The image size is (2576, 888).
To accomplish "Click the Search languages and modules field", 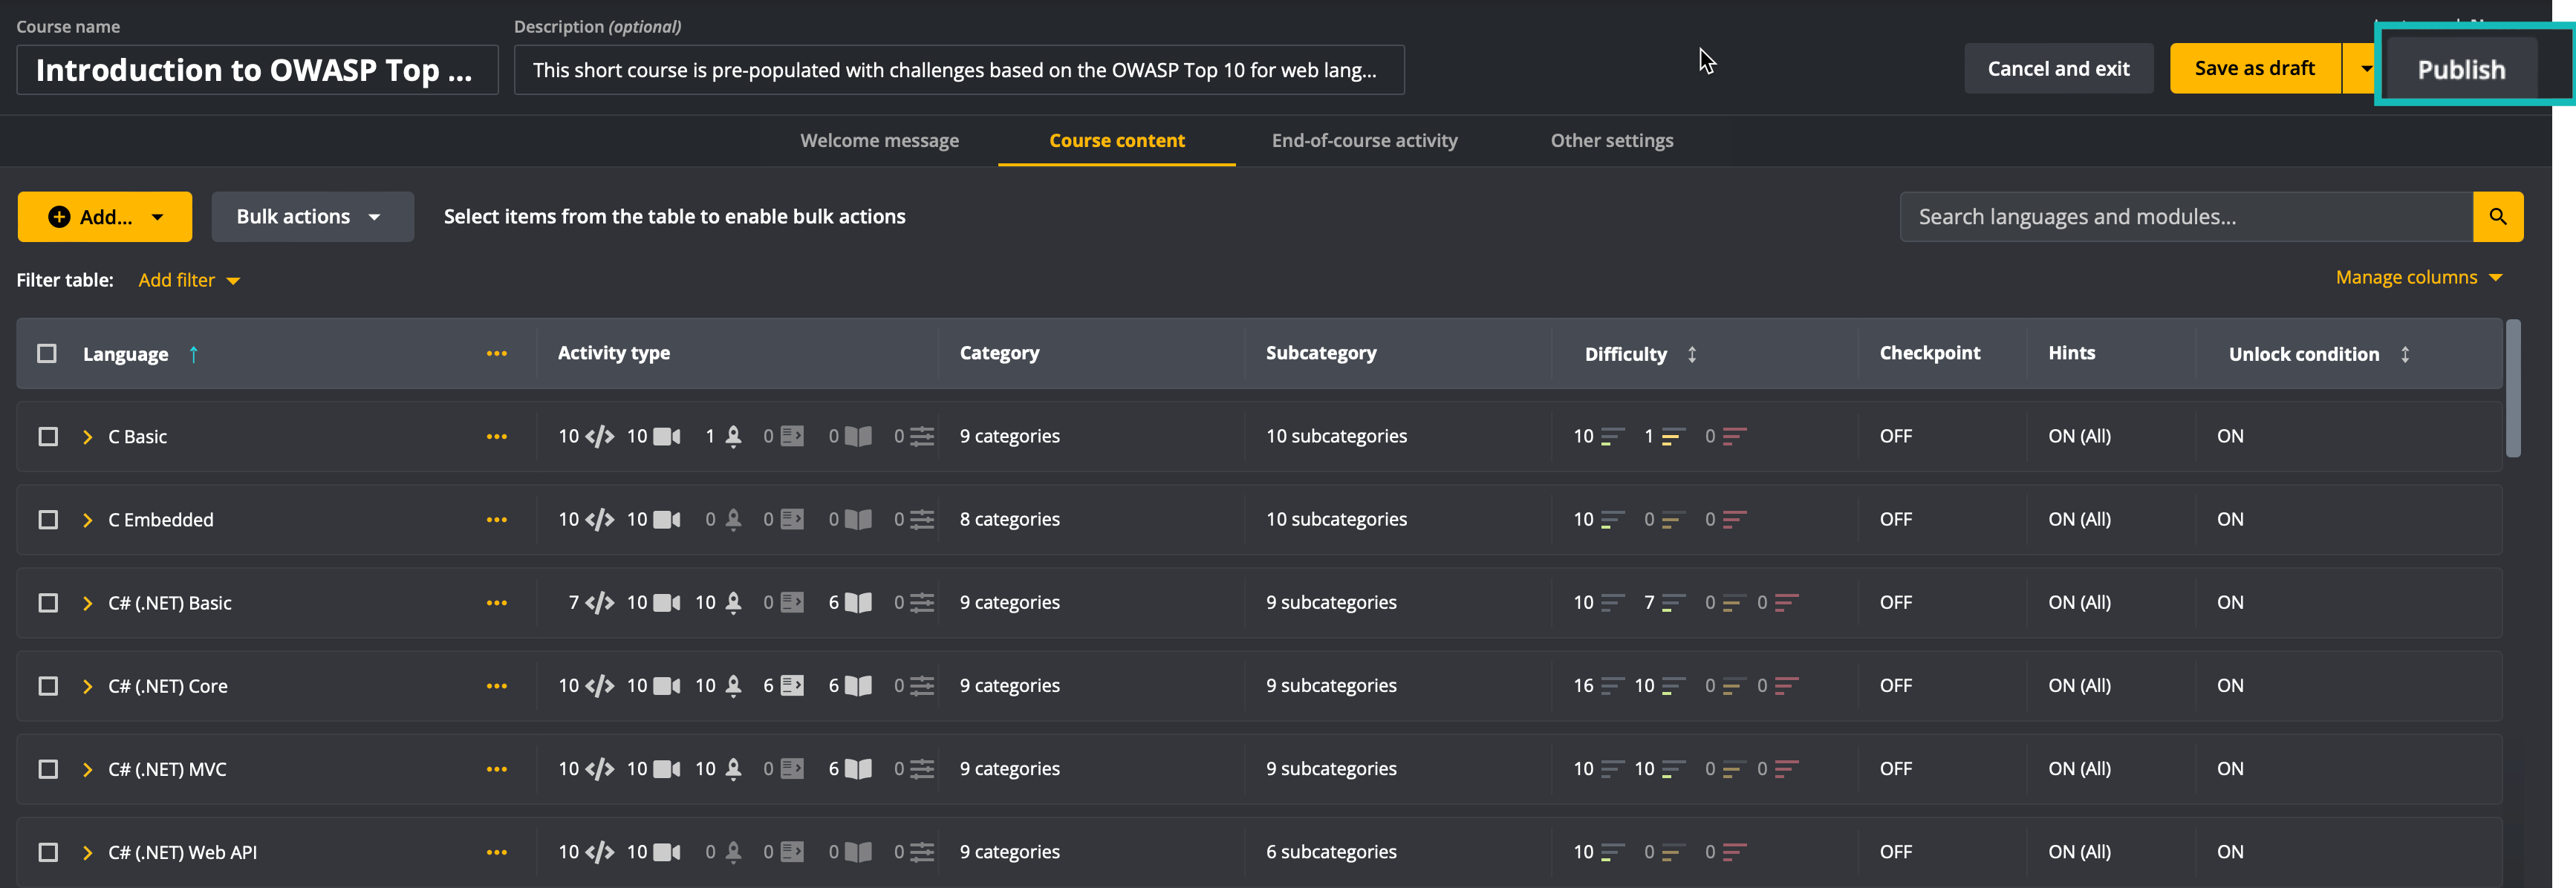I will click(x=2186, y=217).
